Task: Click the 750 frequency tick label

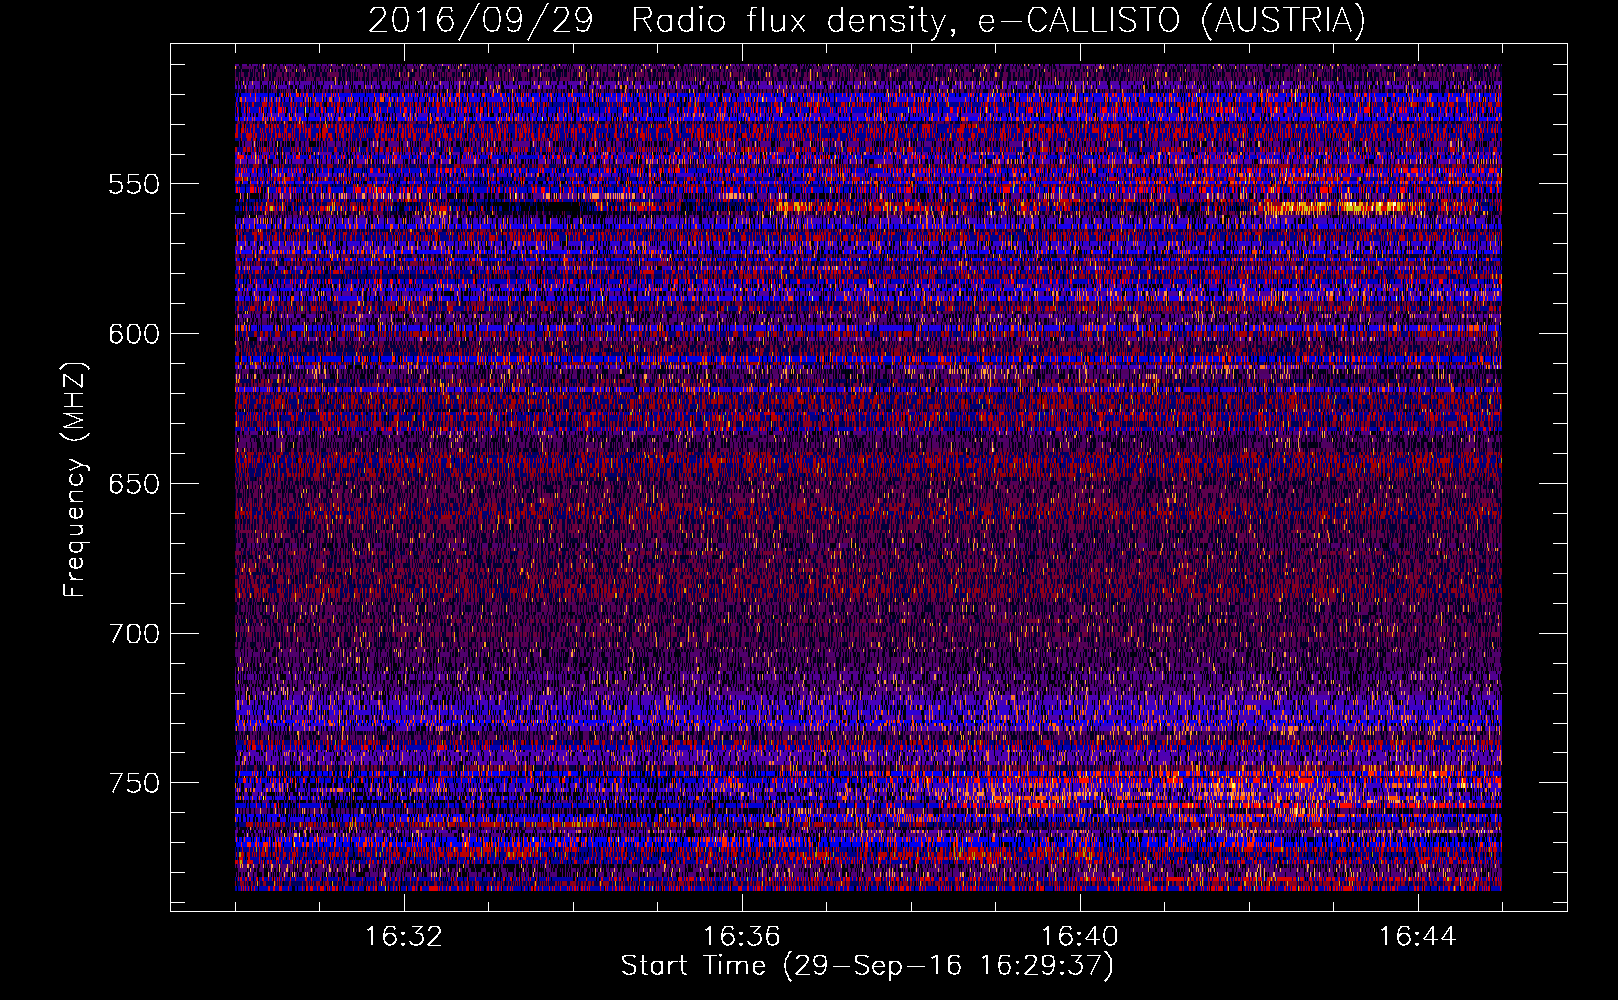Action: pyautogui.click(x=134, y=783)
